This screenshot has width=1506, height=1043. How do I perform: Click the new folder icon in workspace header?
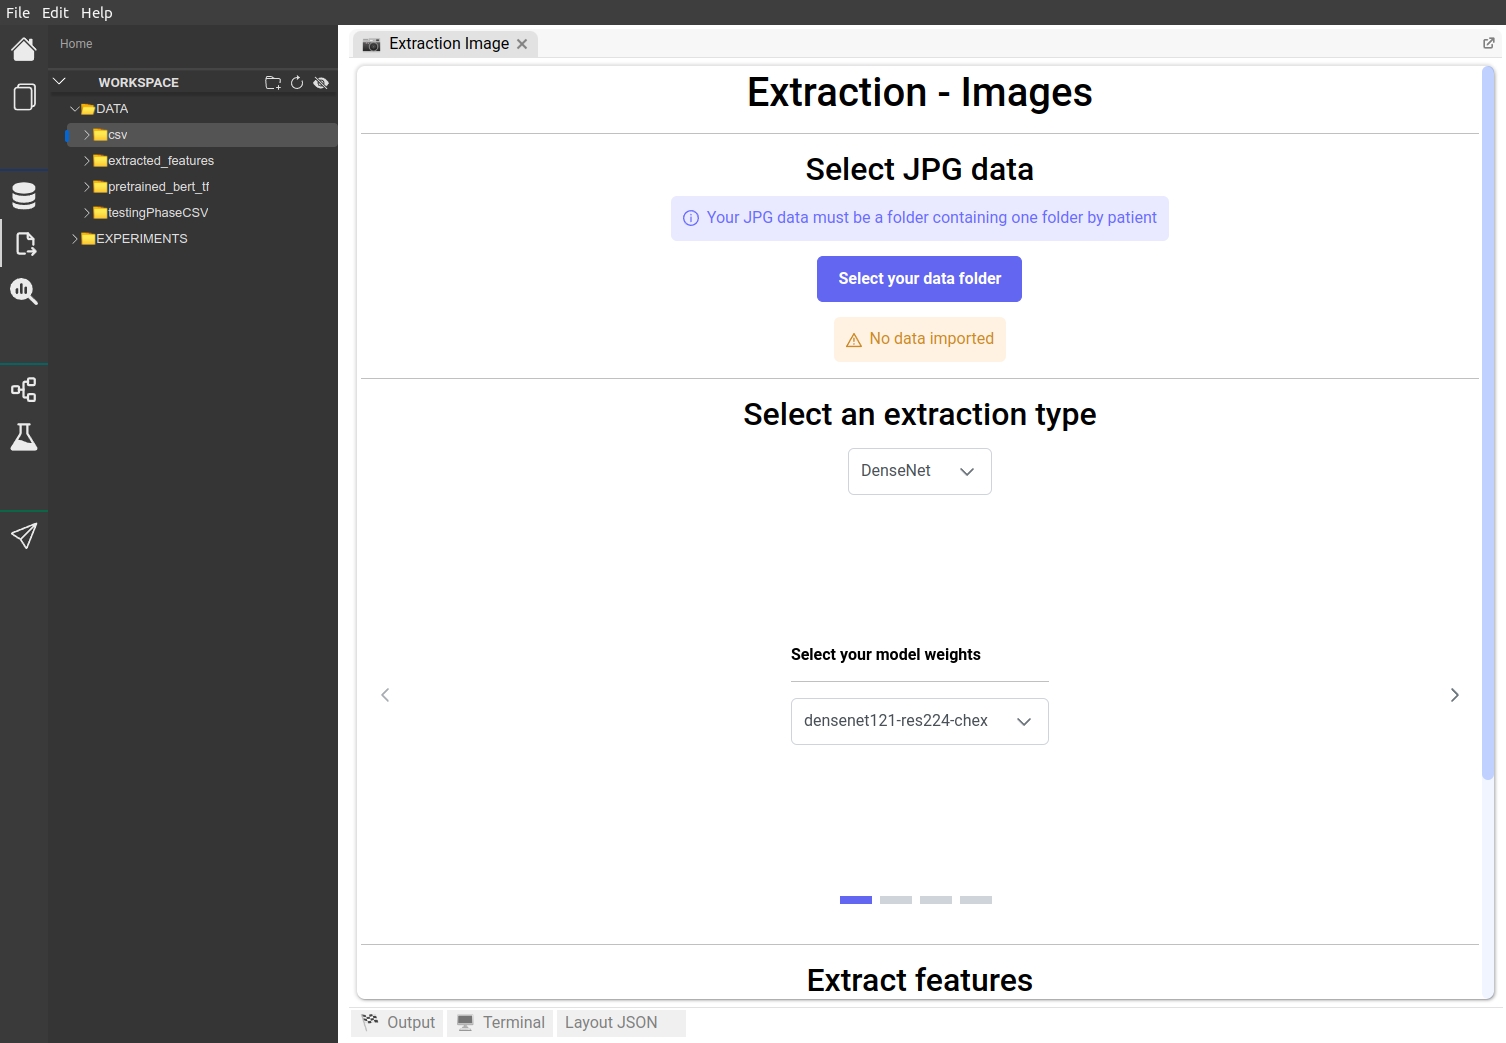tap(272, 83)
